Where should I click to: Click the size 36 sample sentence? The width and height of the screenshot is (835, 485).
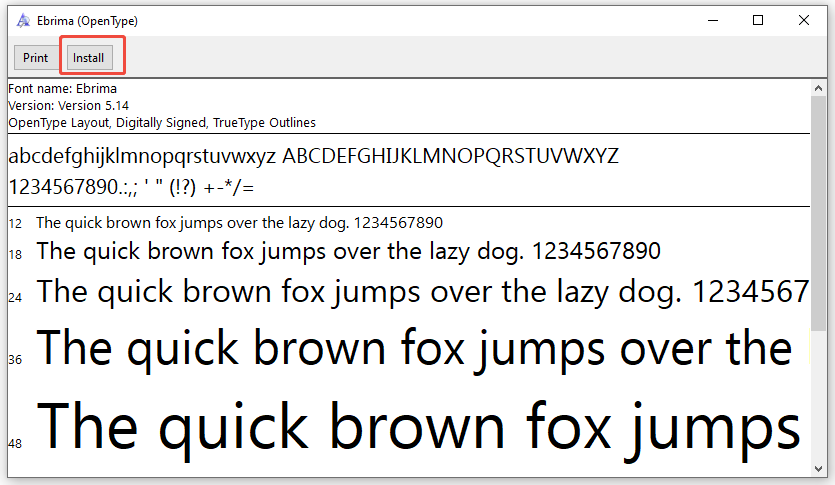point(414,349)
